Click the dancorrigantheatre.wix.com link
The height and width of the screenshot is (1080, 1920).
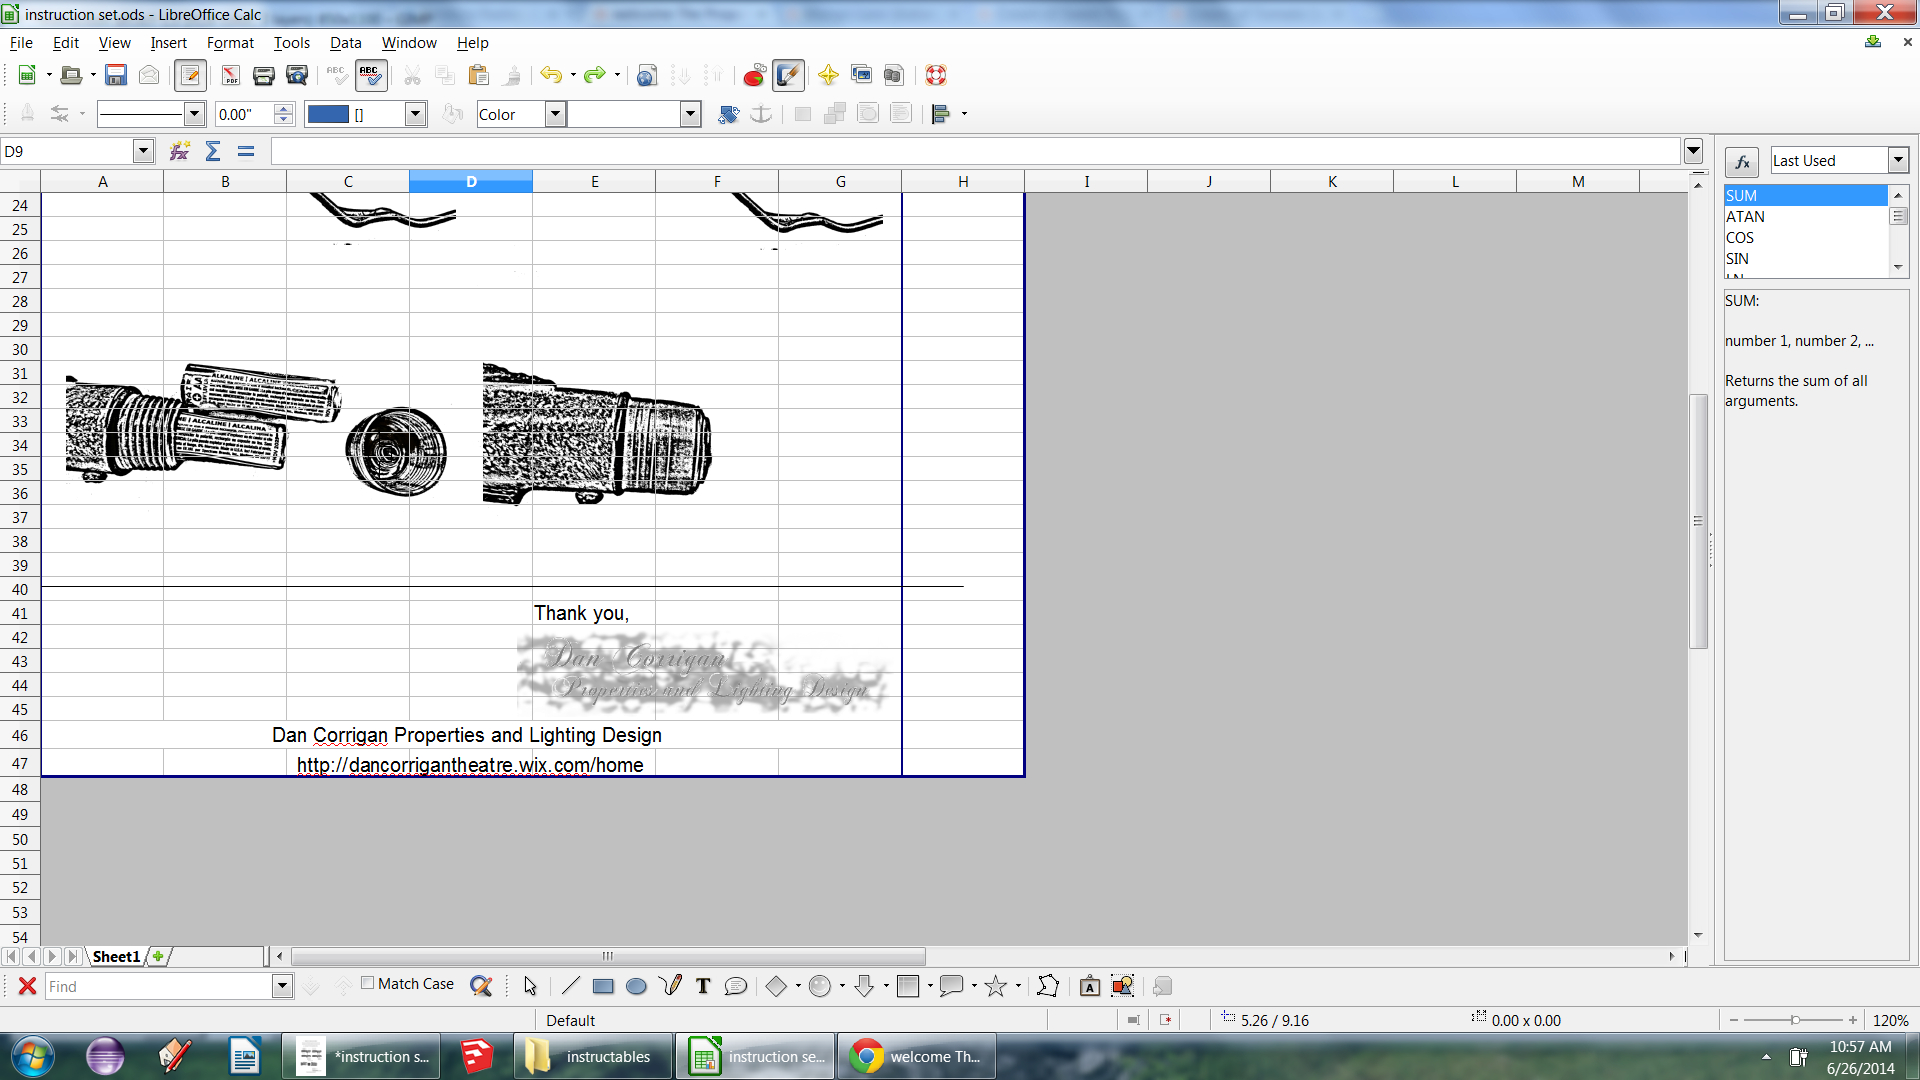click(x=470, y=765)
